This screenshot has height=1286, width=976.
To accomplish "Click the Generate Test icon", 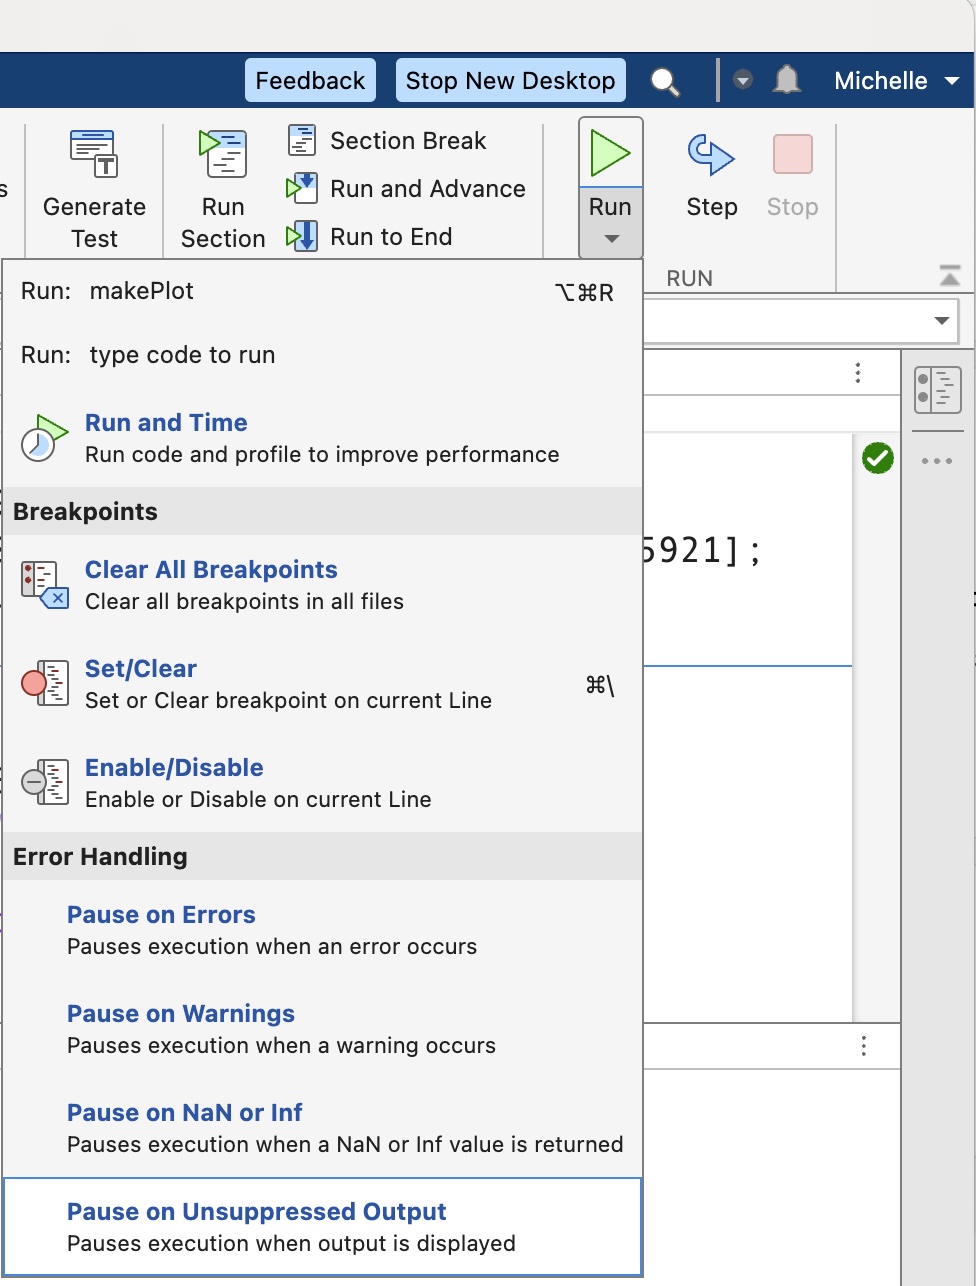I will [94, 155].
